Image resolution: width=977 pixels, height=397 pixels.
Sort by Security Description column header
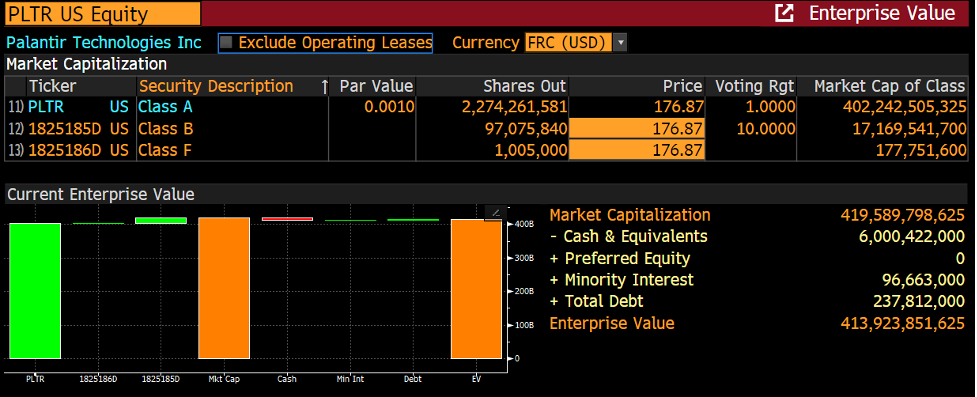(216, 86)
